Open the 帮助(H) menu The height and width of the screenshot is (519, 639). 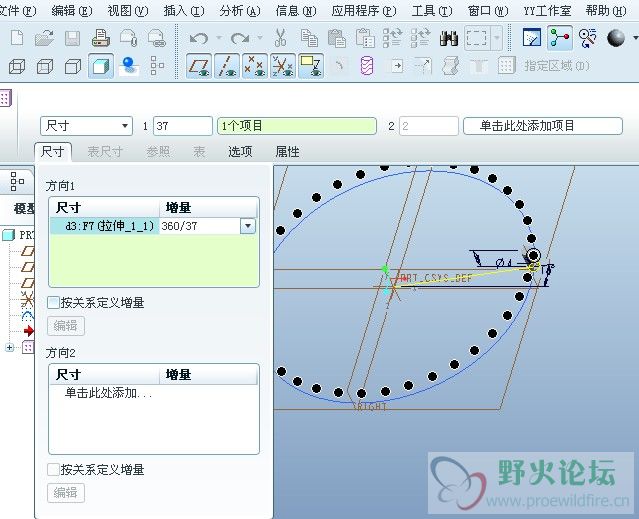[x=606, y=11]
